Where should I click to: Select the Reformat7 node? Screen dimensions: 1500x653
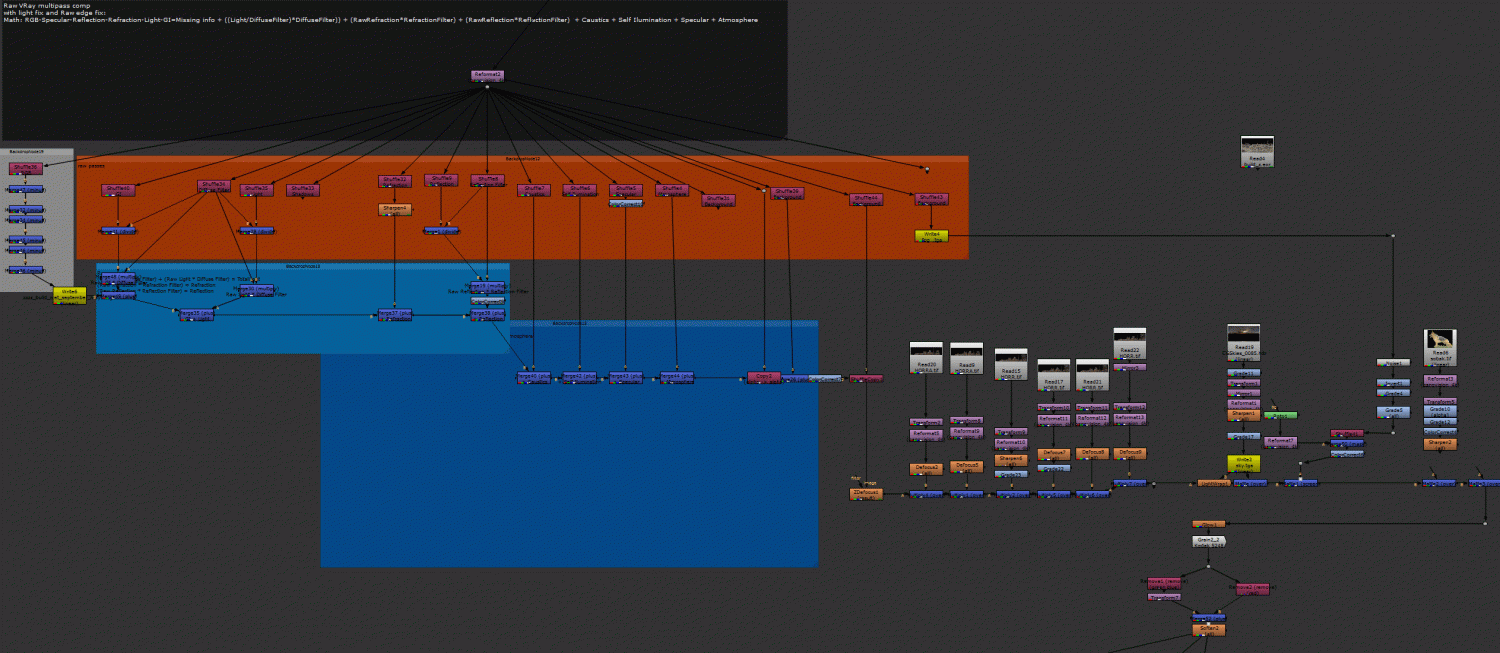coord(1280,441)
